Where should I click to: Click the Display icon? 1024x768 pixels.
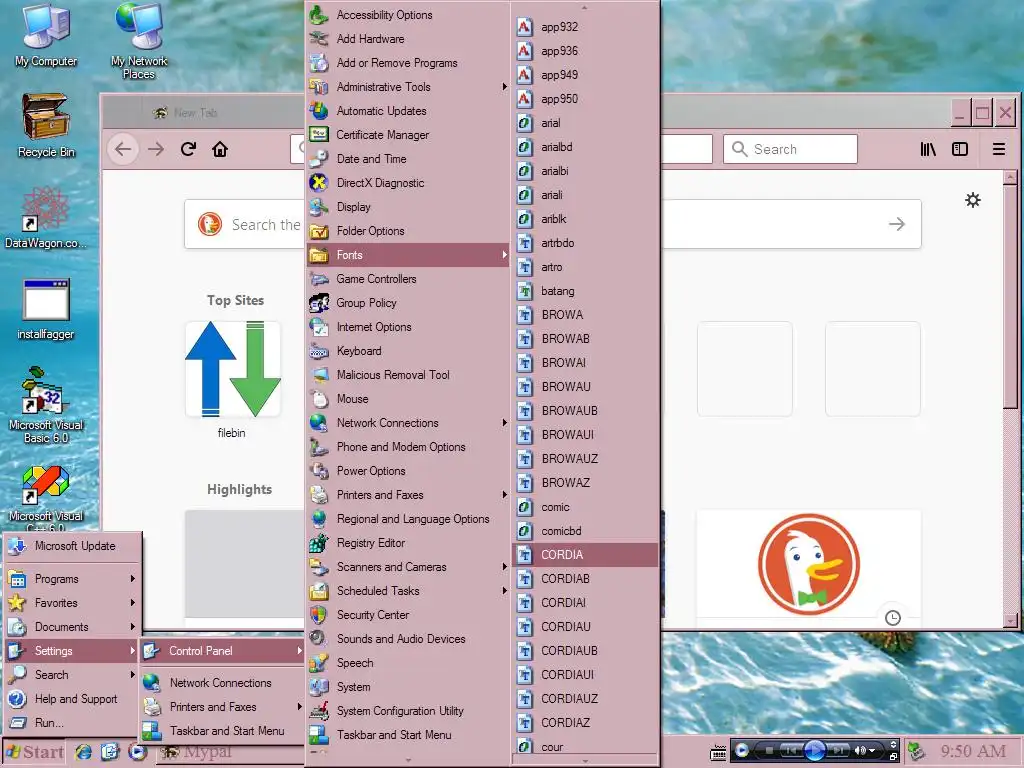point(319,207)
